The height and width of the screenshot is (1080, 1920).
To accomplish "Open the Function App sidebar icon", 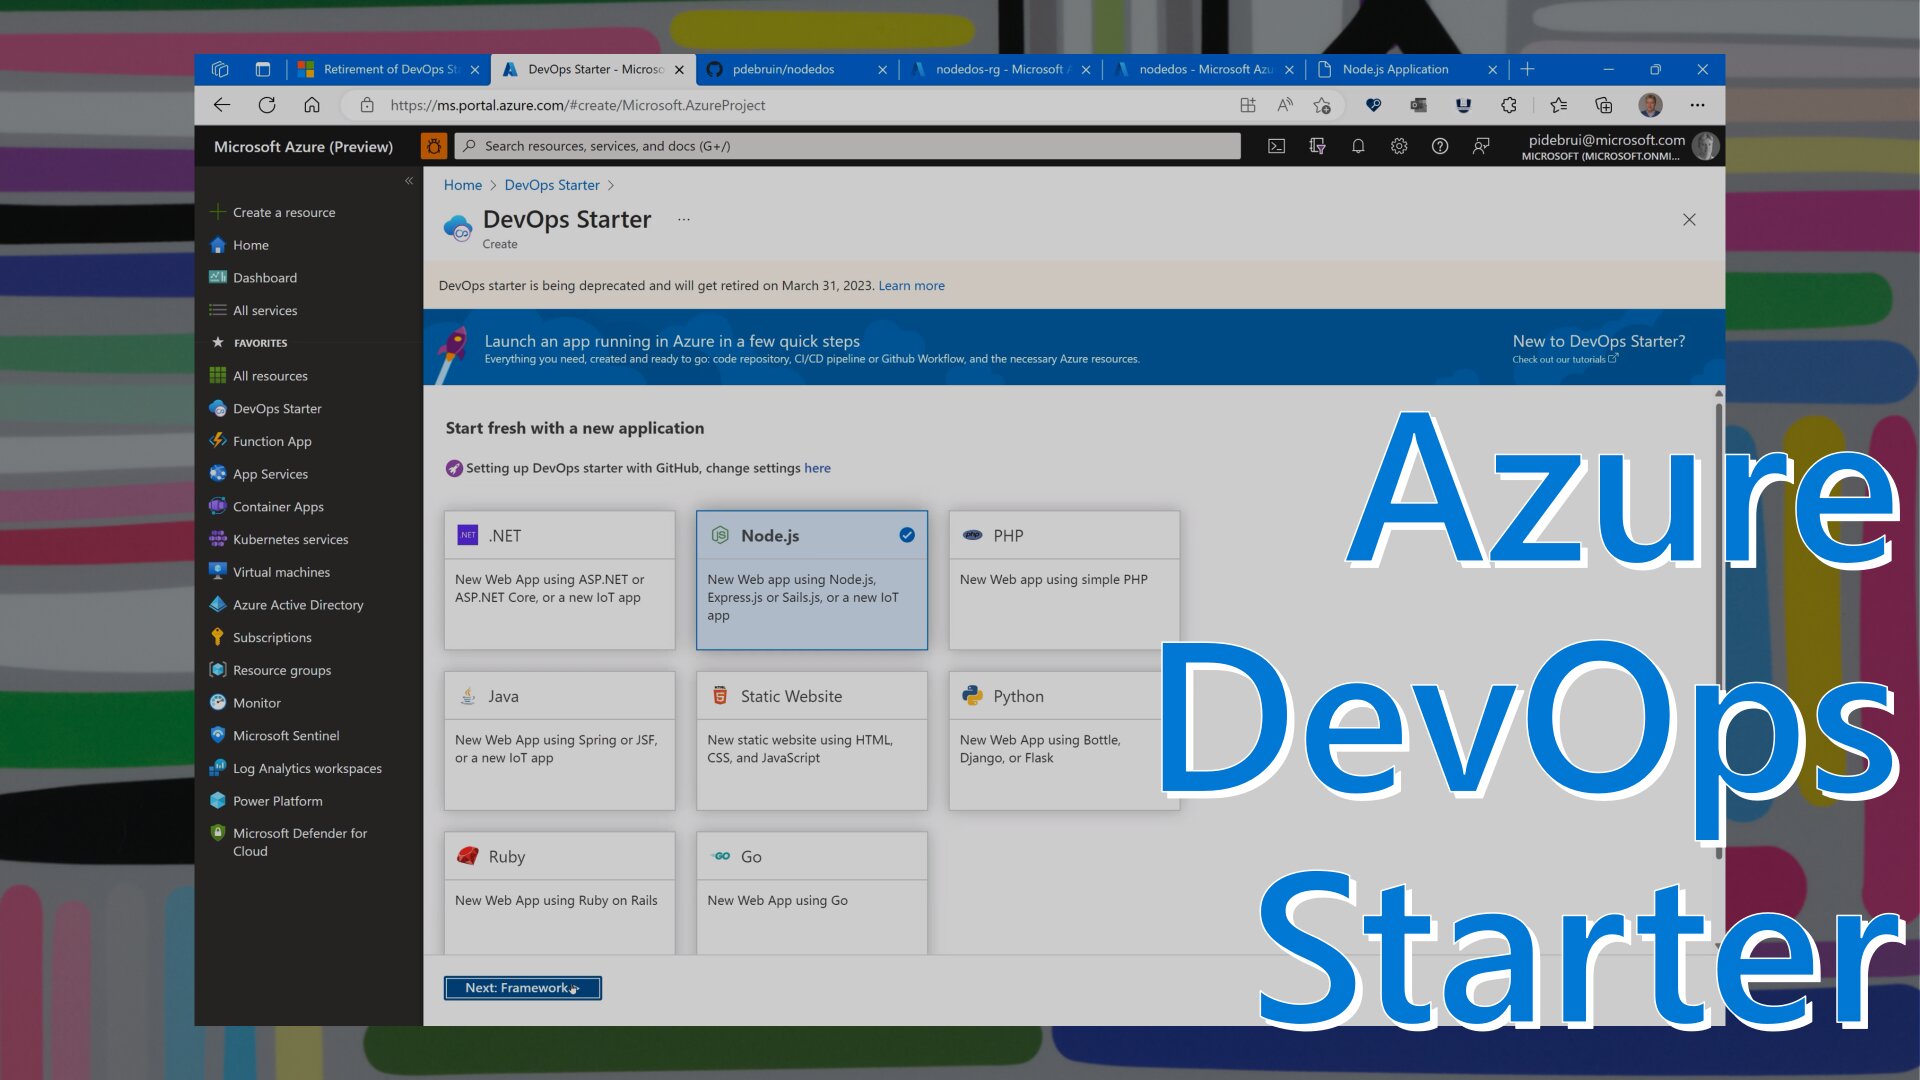I will coord(218,441).
